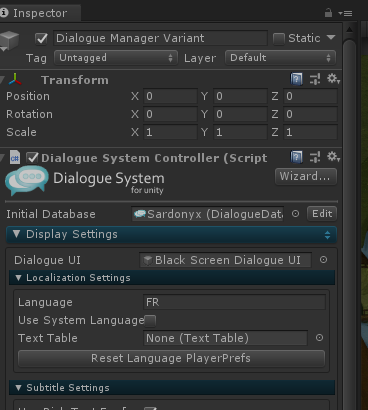The width and height of the screenshot is (368, 410).
Task: Open the Inspector panel options menu
Action: coord(345,13)
